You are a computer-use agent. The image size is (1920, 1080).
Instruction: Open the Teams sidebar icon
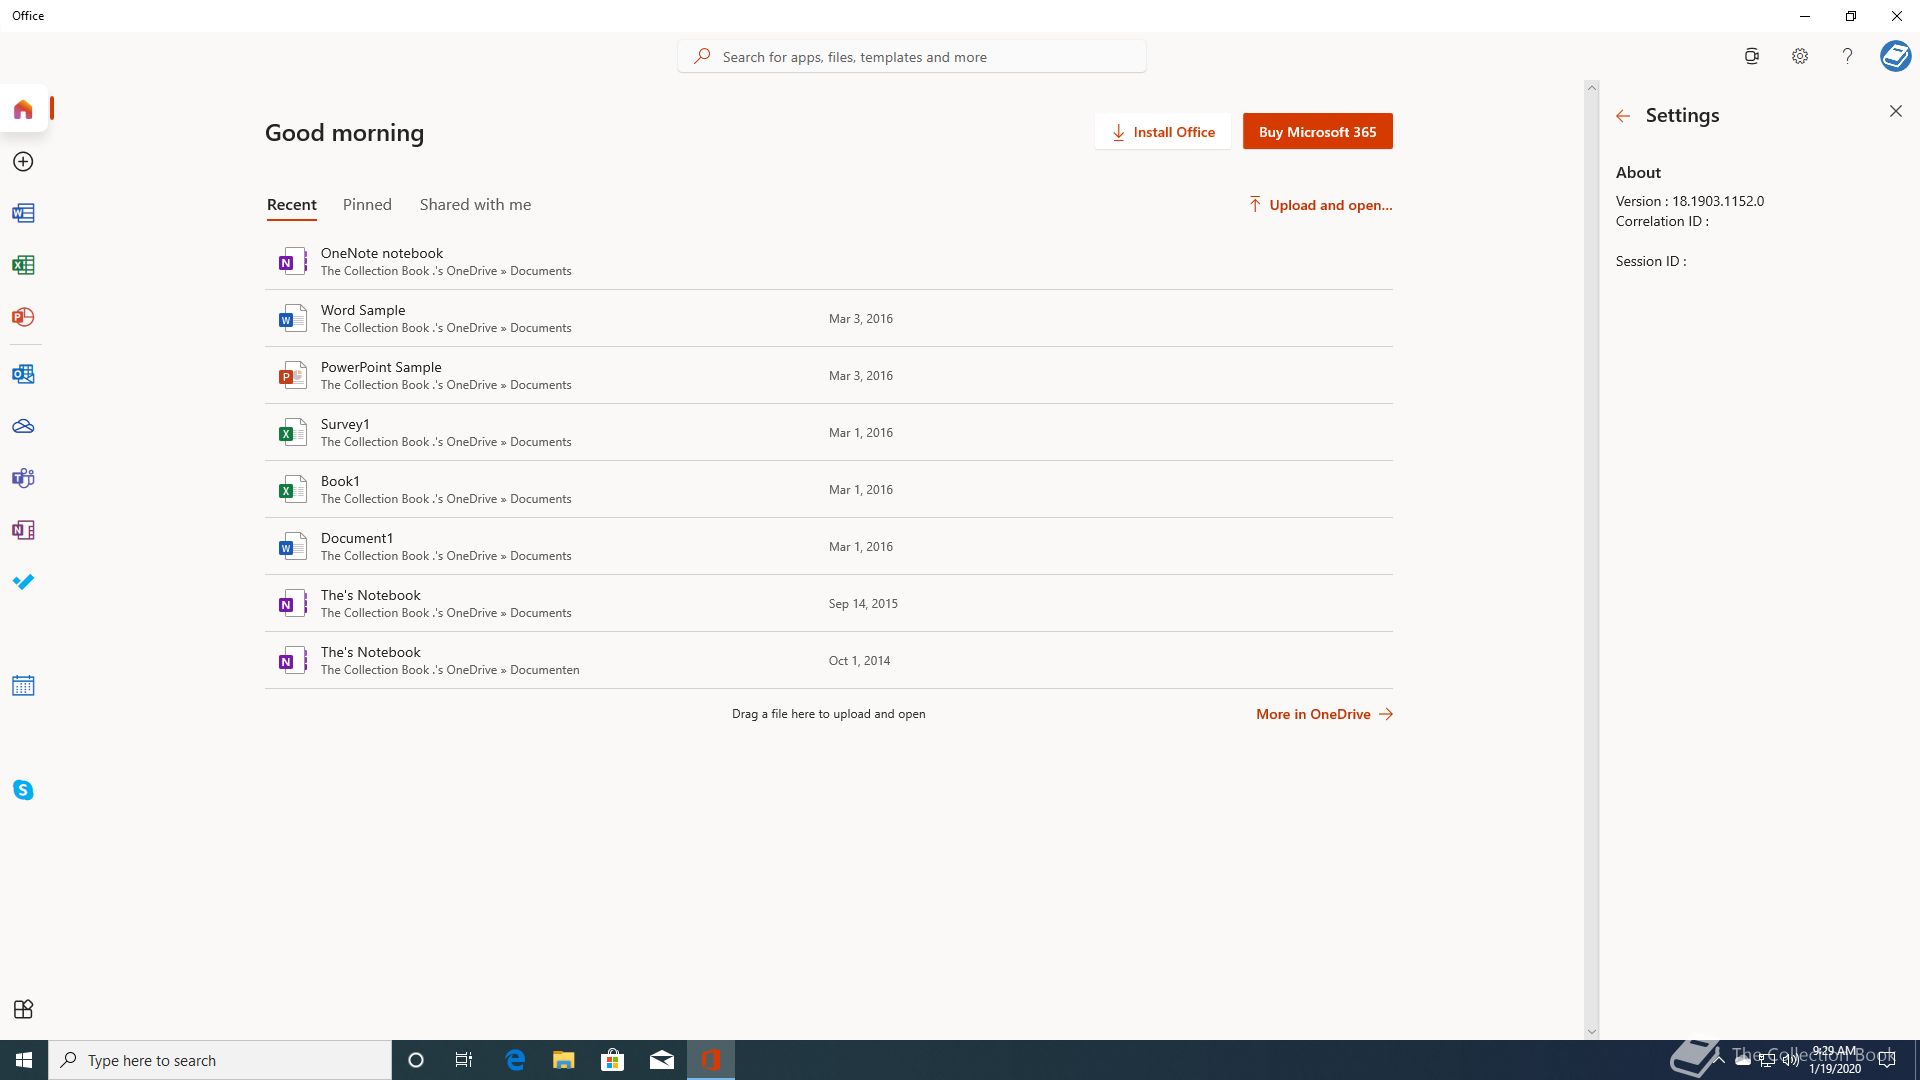23,478
